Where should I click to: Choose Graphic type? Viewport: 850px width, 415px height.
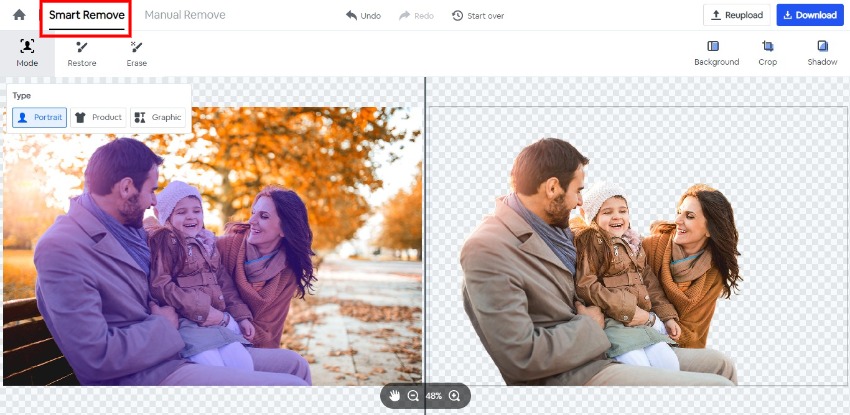coord(158,117)
